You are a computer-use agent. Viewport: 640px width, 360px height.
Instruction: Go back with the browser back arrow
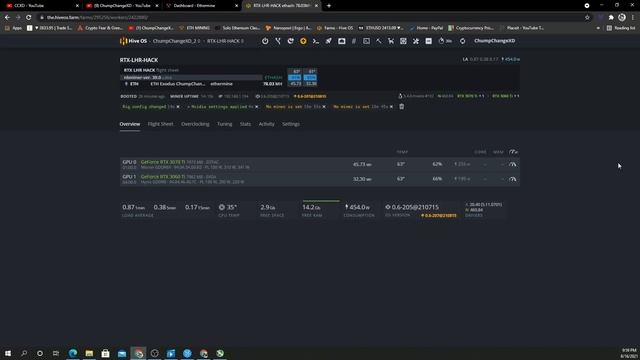7,18
